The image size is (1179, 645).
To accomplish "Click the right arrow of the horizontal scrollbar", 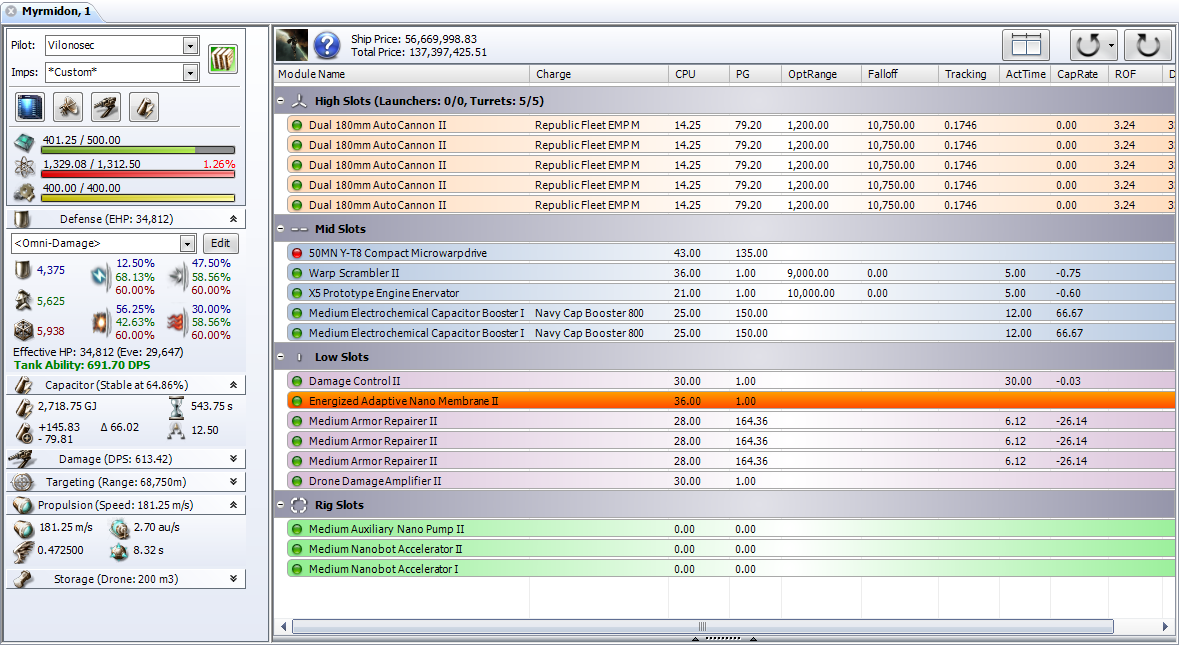I will 1165,626.
